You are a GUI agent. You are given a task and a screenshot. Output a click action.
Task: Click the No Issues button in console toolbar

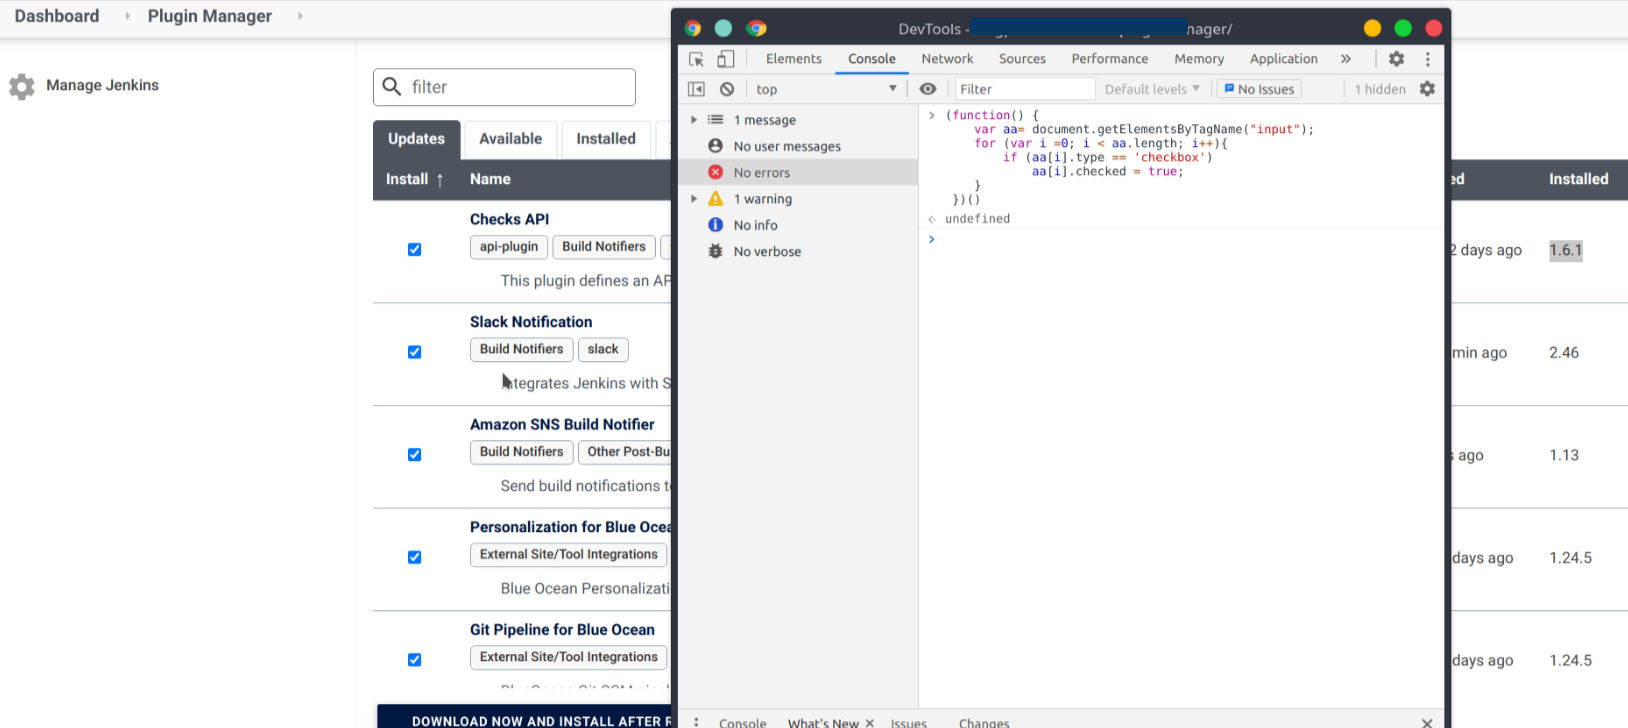[x=1259, y=89]
